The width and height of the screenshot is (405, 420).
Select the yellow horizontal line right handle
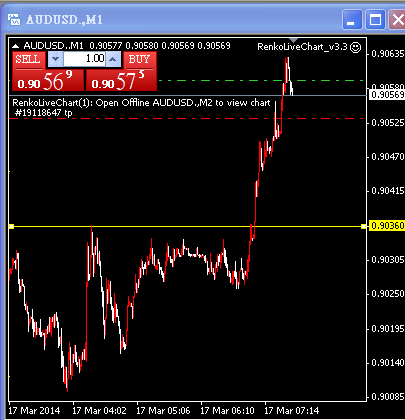pyautogui.click(x=363, y=227)
